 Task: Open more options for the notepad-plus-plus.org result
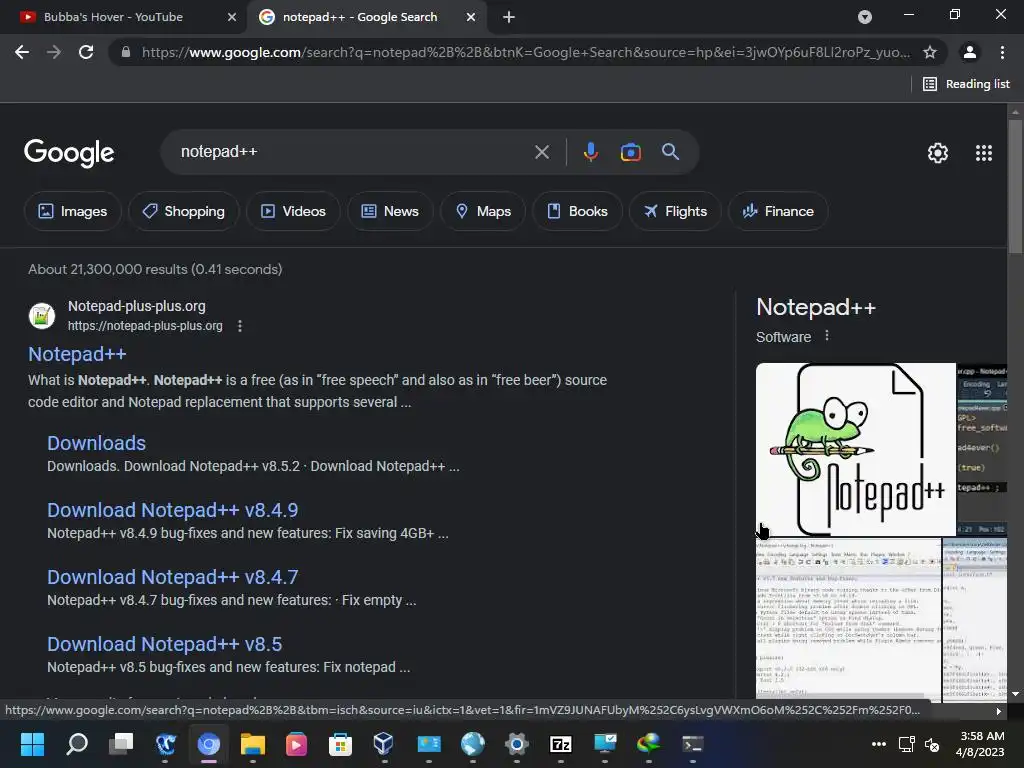[x=240, y=326]
